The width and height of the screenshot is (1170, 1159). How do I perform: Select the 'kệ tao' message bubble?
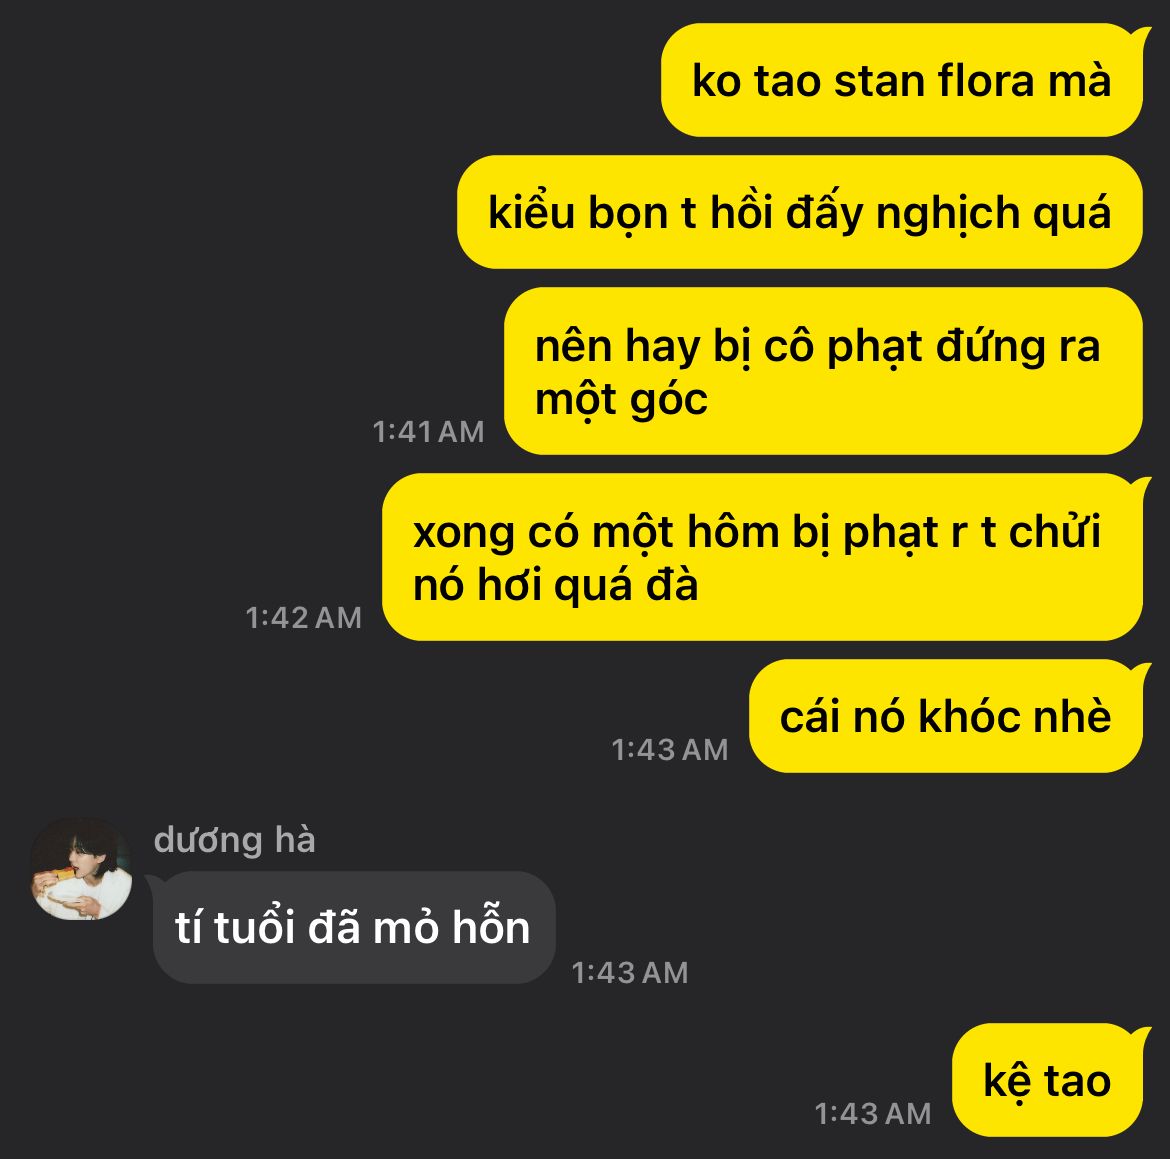click(x=1047, y=1081)
